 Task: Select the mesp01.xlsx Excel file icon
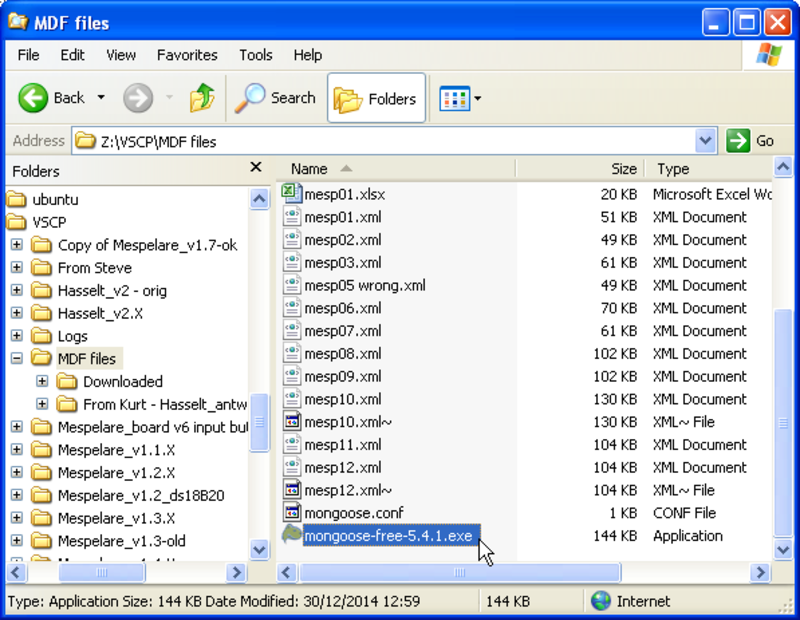291,194
